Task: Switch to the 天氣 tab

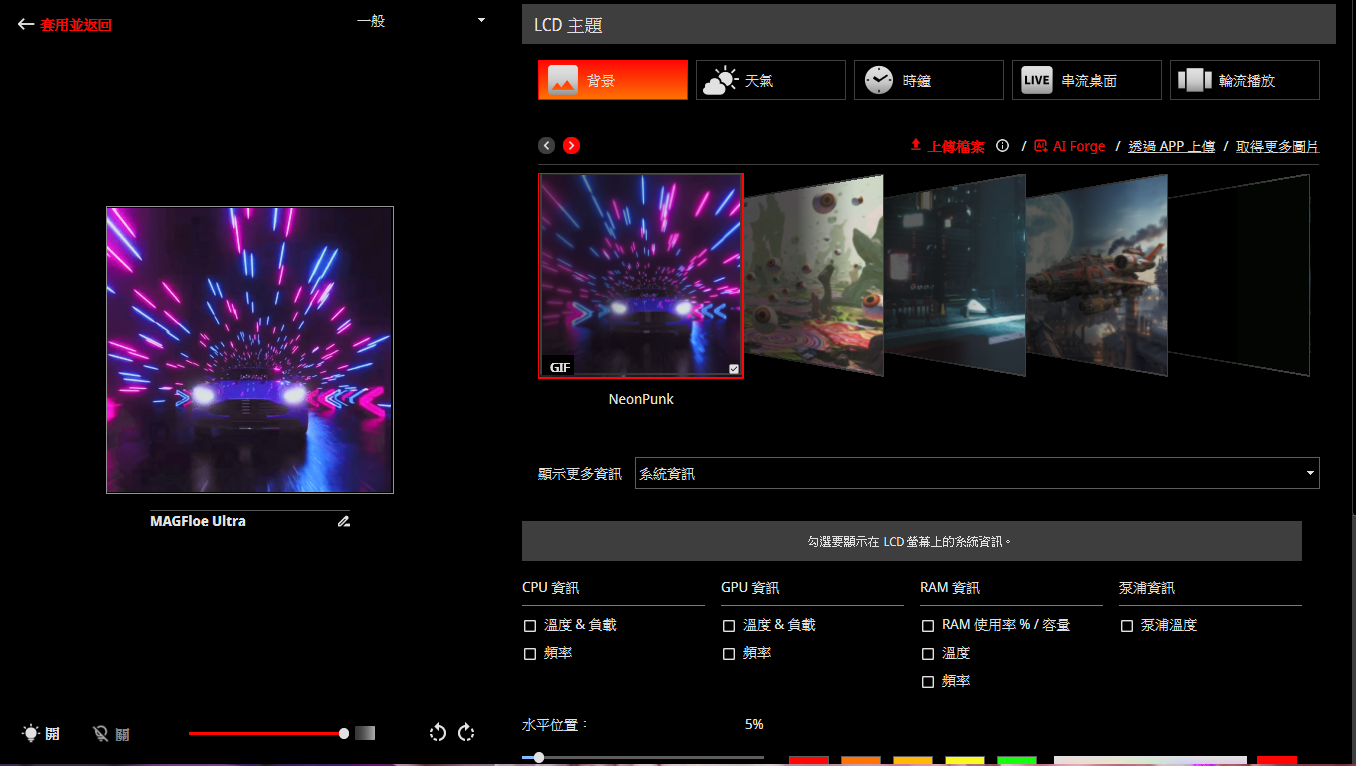Action: click(770, 80)
